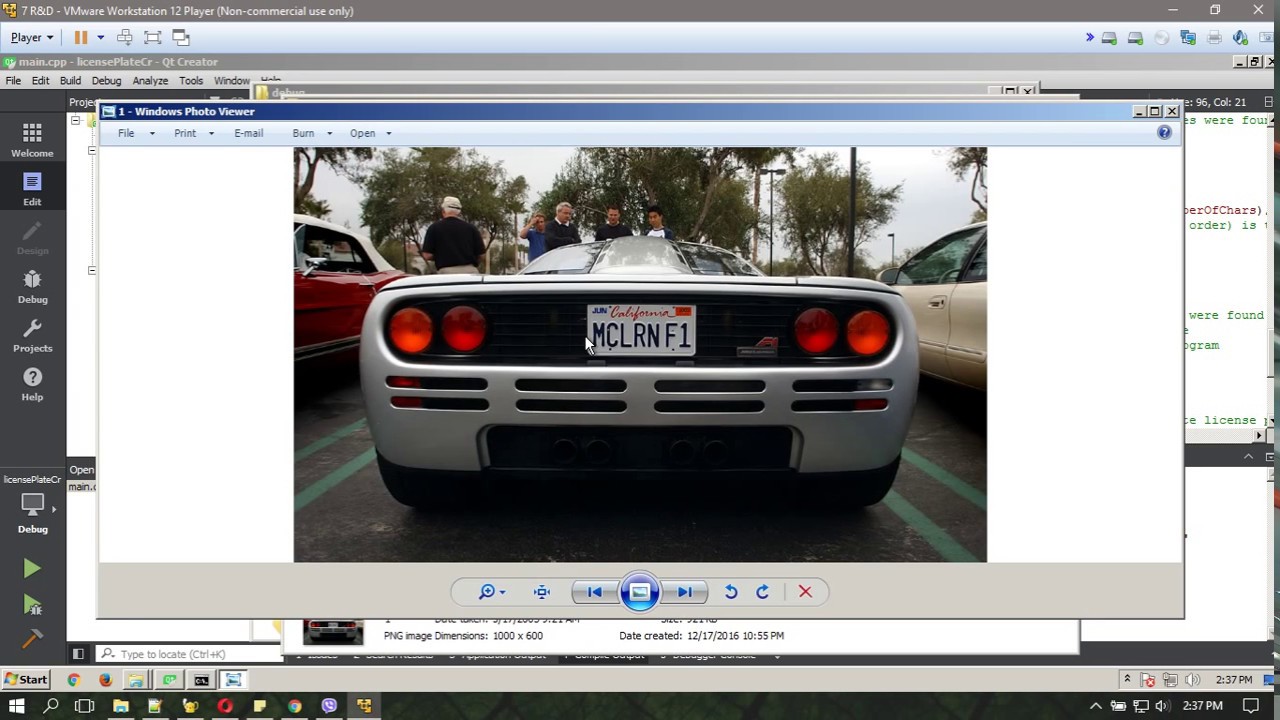Open Qt Creator Debug menu

coord(106,81)
